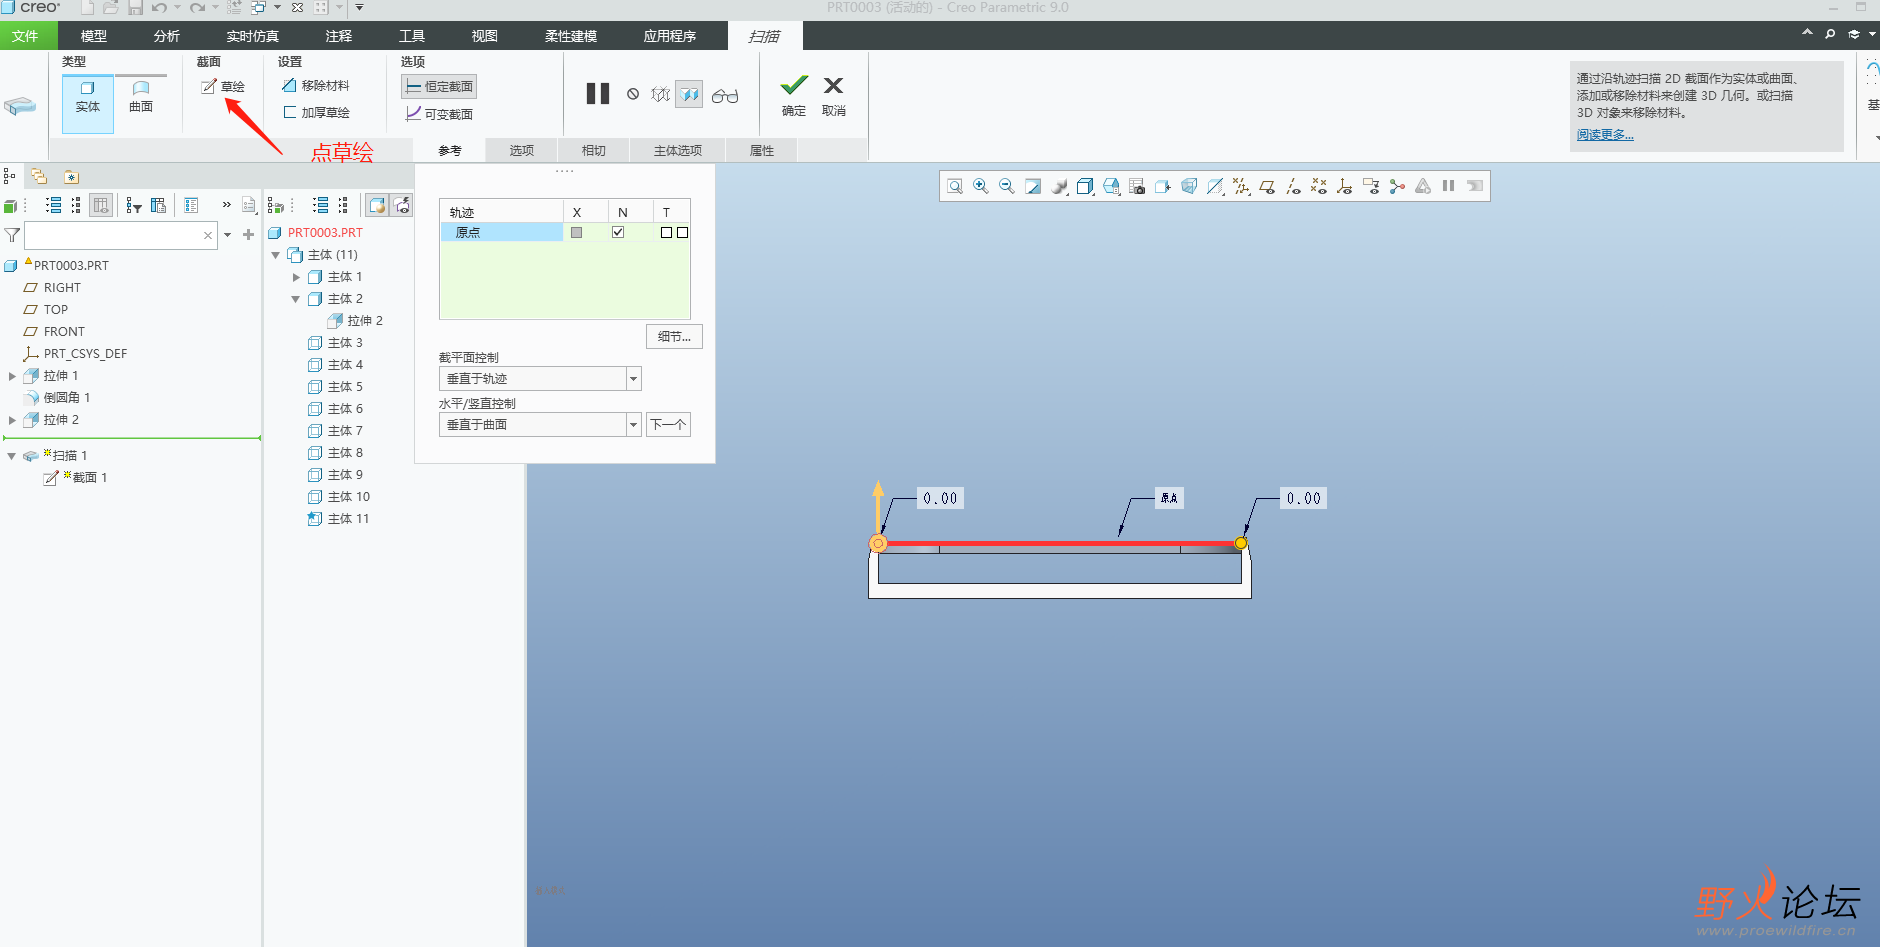Open the Folder Browser tab icon
The image size is (1880, 947).
point(39,176)
